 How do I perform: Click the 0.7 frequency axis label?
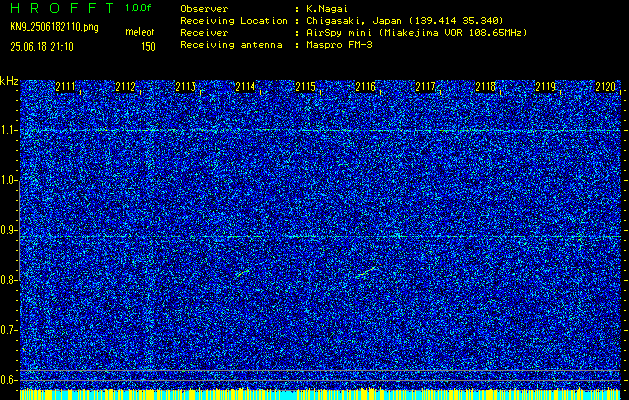tap(8, 330)
